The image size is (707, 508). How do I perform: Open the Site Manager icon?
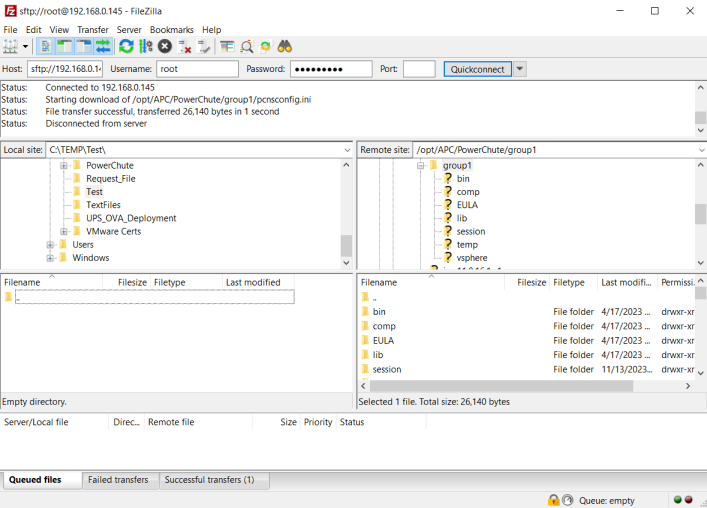pos(10,46)
